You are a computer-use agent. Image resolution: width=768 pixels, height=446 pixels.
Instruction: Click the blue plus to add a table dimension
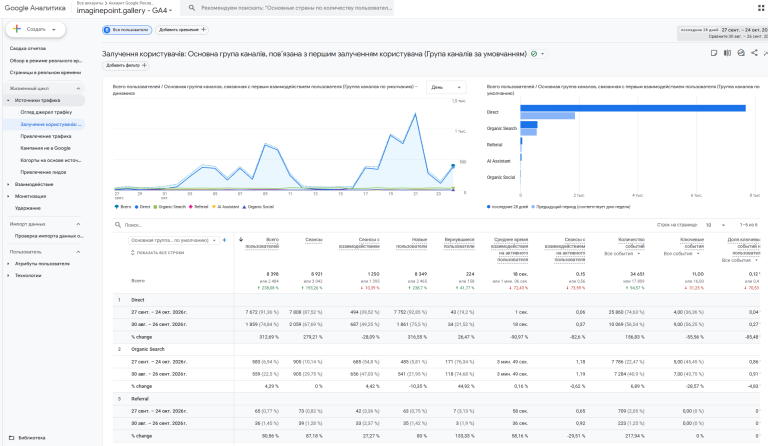224,240
